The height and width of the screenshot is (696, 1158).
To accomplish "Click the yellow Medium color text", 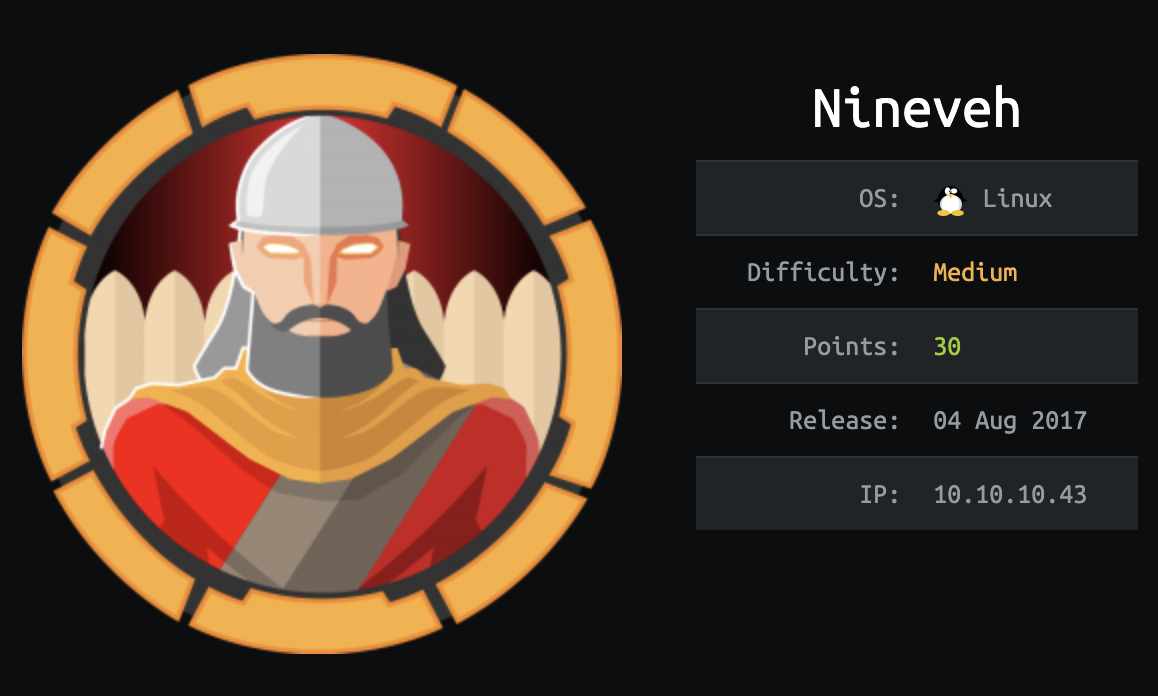I will click(975, 273).
